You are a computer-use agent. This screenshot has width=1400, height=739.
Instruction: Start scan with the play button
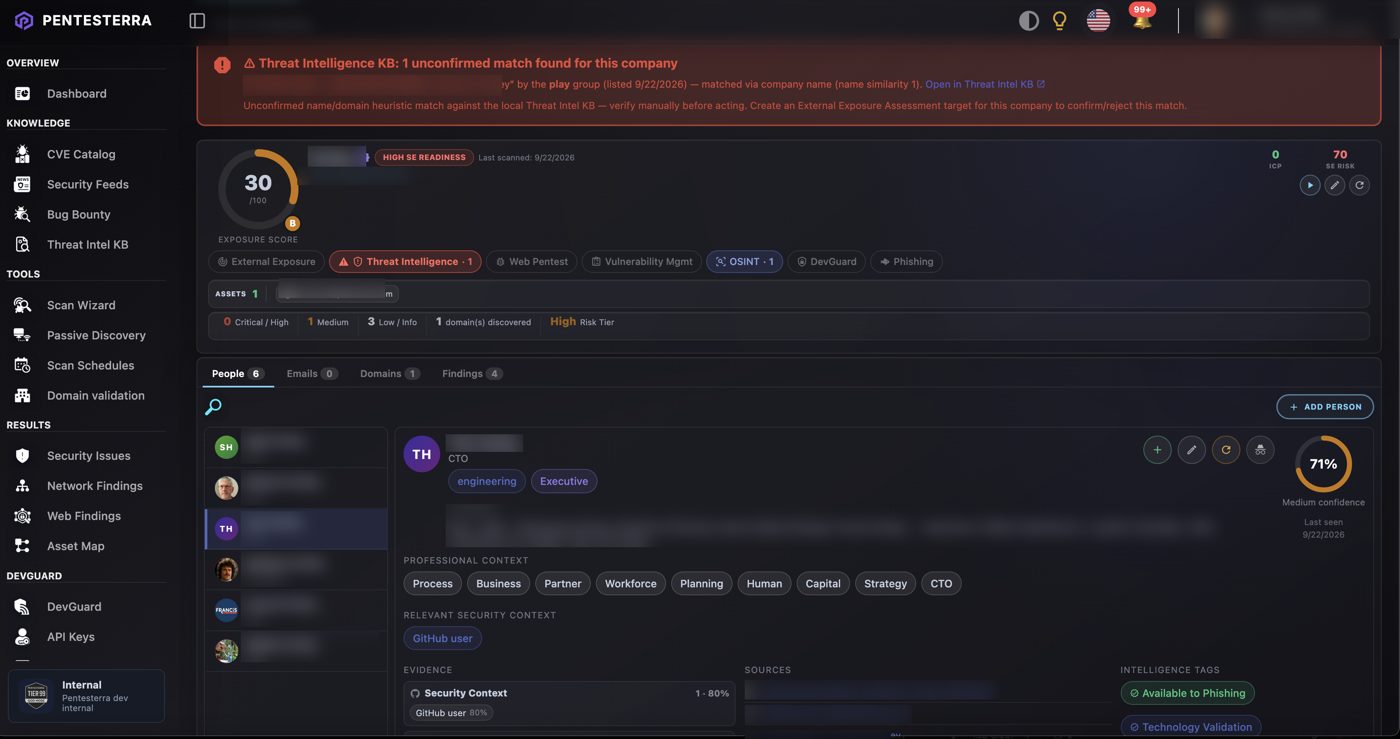tap(1309, 185)
